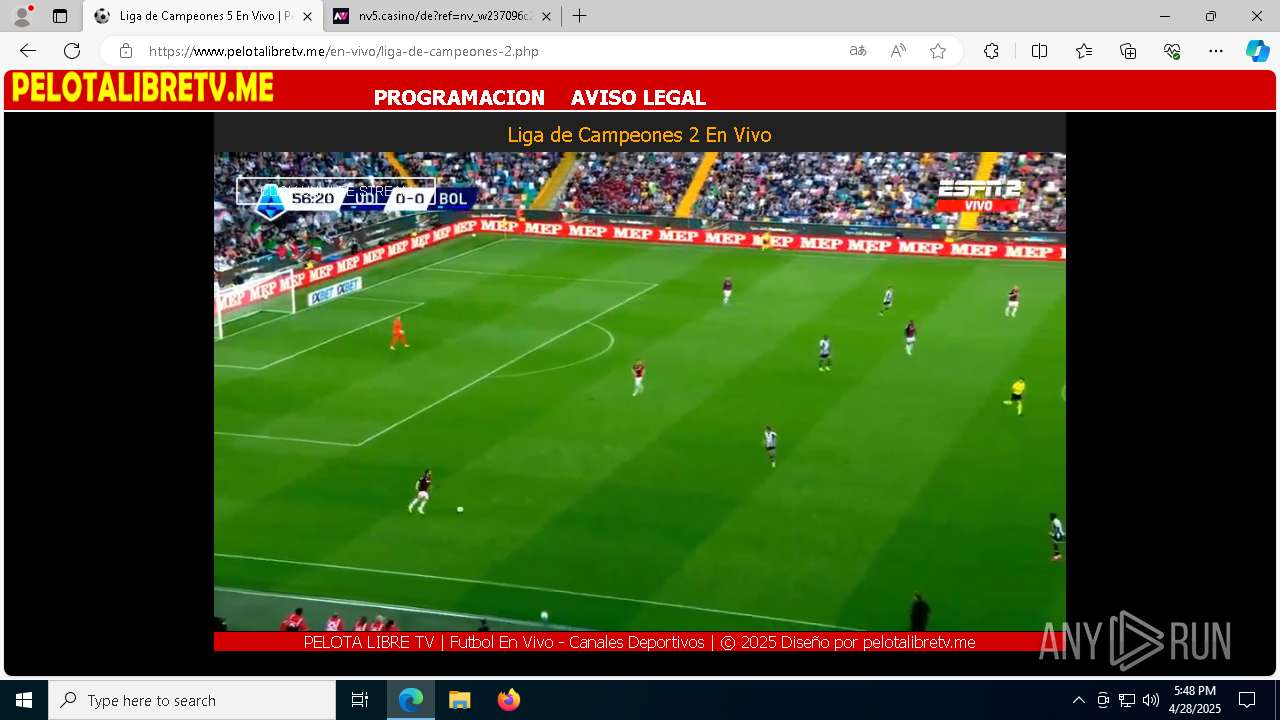Click the address bar URL
This screenshot has width=1280, height=720.
344,51
